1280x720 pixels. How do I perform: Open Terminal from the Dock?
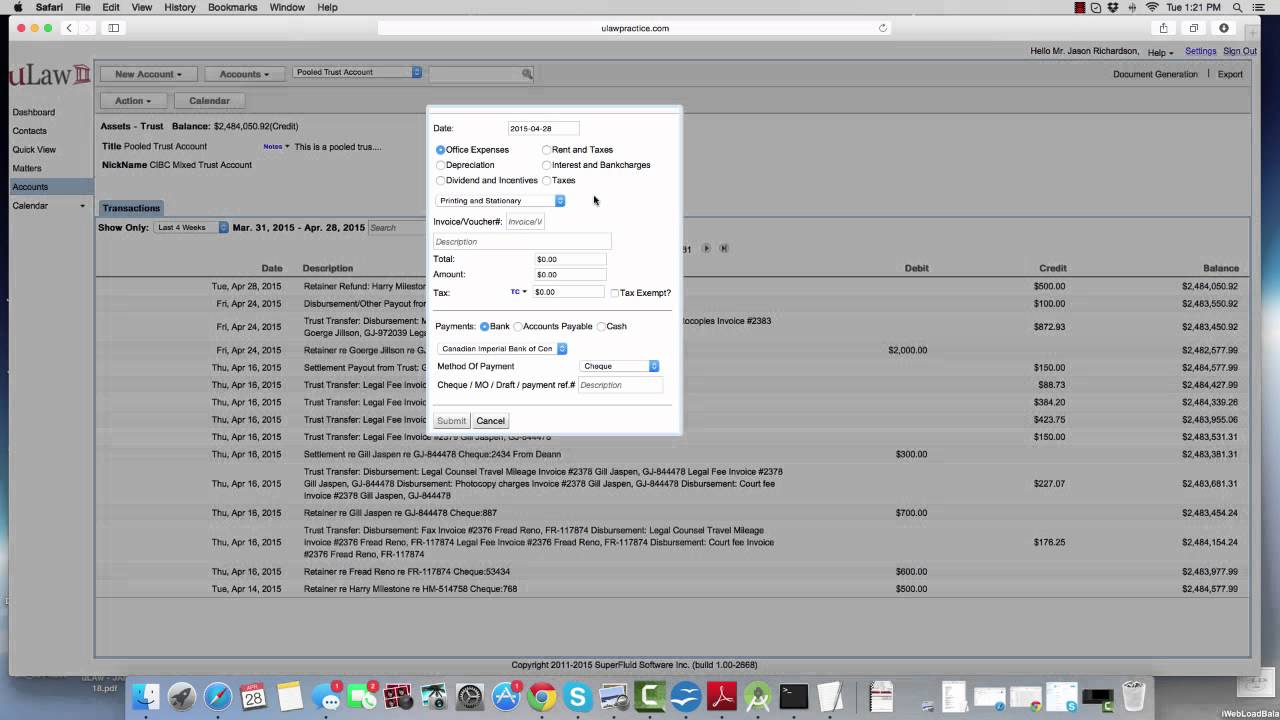(794, 696)
